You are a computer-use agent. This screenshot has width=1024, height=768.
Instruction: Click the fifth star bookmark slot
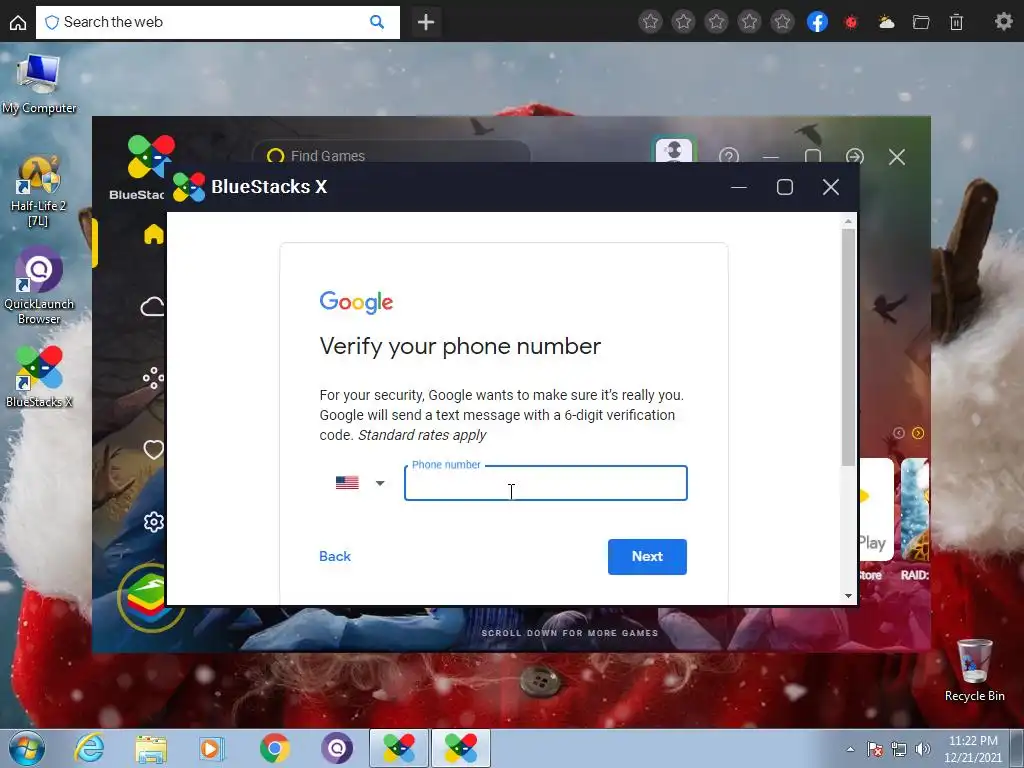pyautogui.click(x=782, y=22)
